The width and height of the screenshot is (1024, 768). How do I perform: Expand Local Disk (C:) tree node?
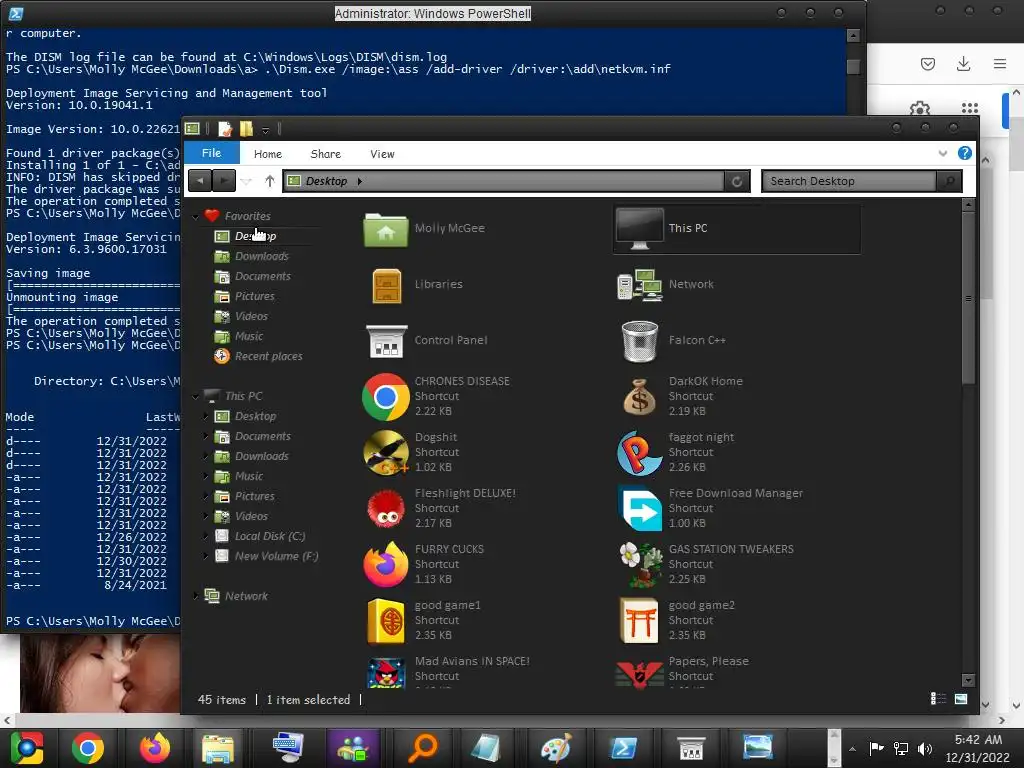206,536
